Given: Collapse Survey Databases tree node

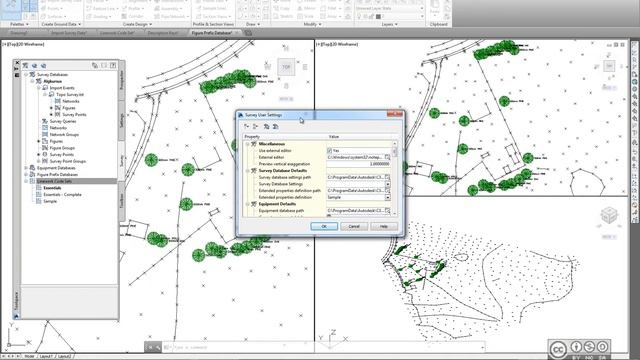Looking at the screenshot, I should coord(26,75).
